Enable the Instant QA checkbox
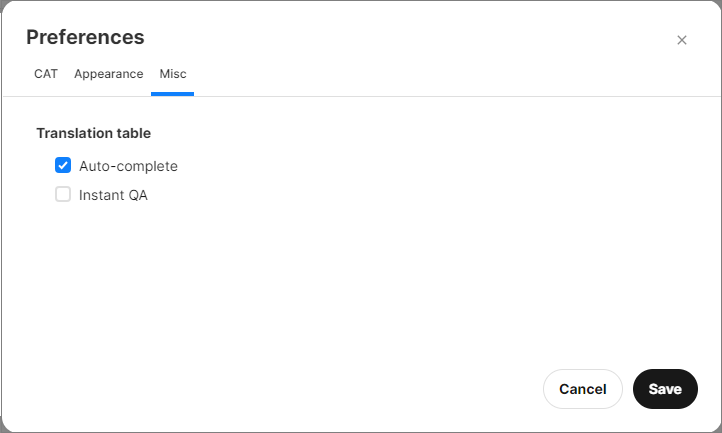 (63, 195)
